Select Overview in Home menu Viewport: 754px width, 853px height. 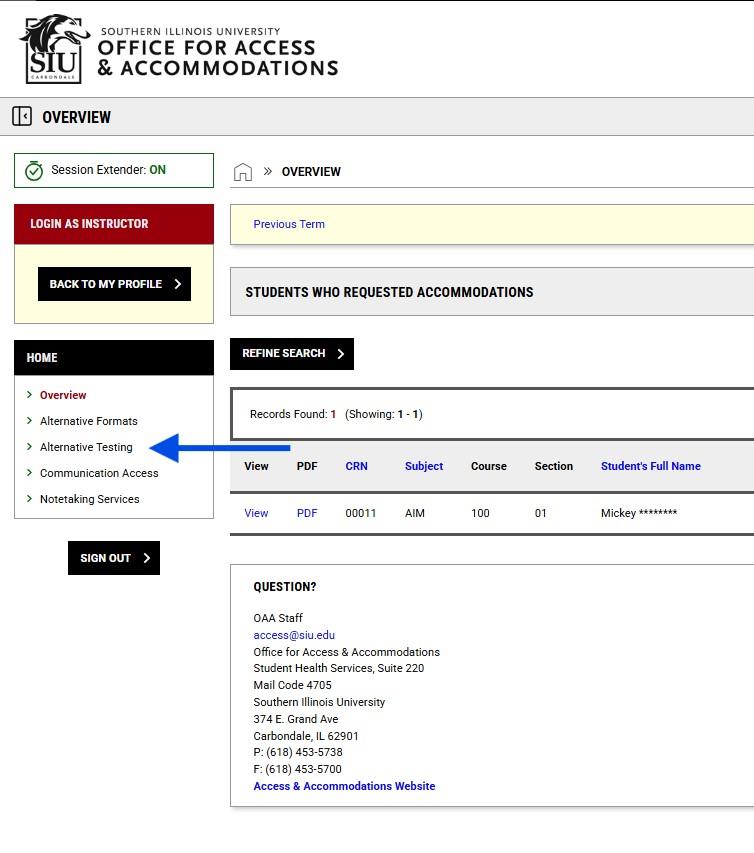[63, 395]
